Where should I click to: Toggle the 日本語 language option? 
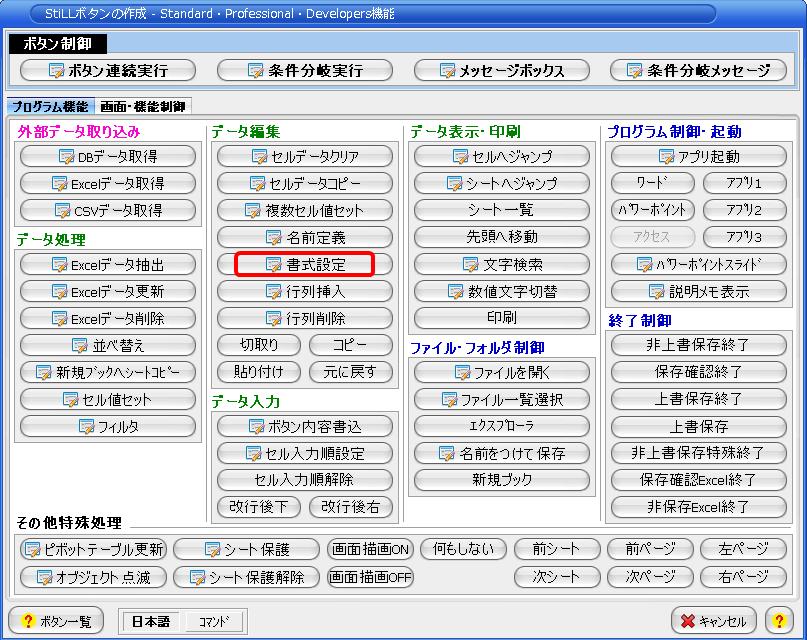151,621
